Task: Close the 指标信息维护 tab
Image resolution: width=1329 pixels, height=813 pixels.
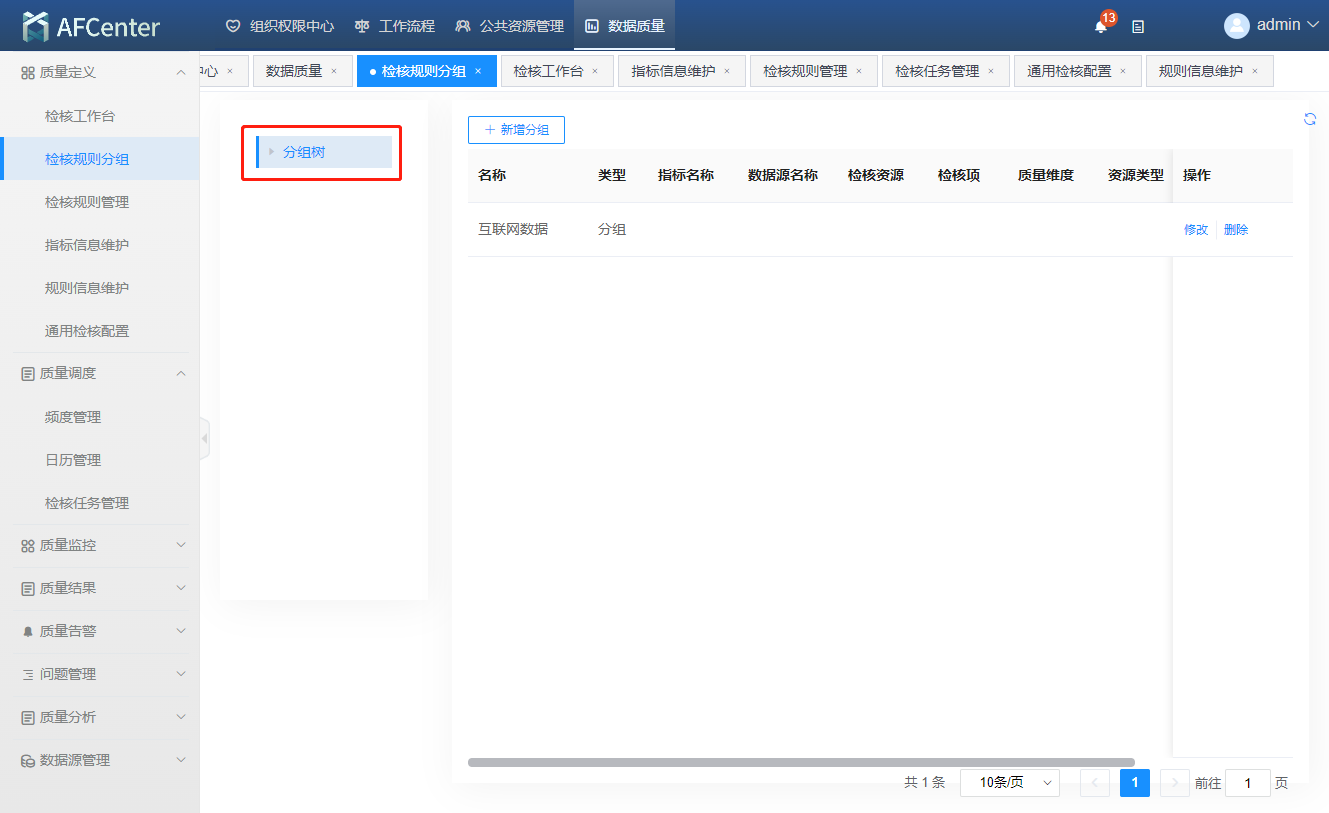Action: pyautogui.click(x=727, y=71)
